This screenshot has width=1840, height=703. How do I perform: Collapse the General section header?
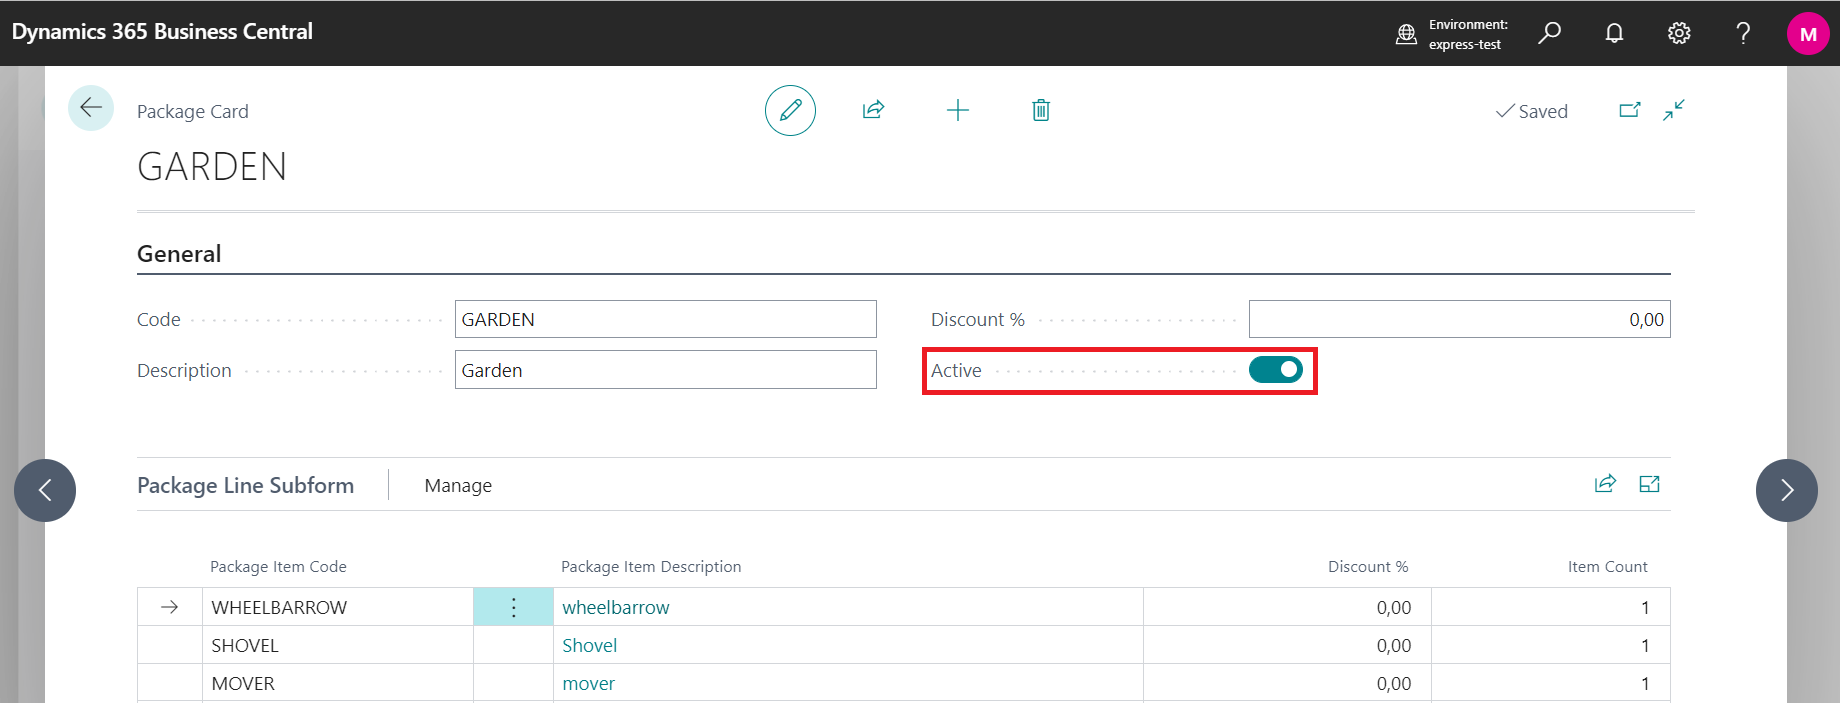179,254
